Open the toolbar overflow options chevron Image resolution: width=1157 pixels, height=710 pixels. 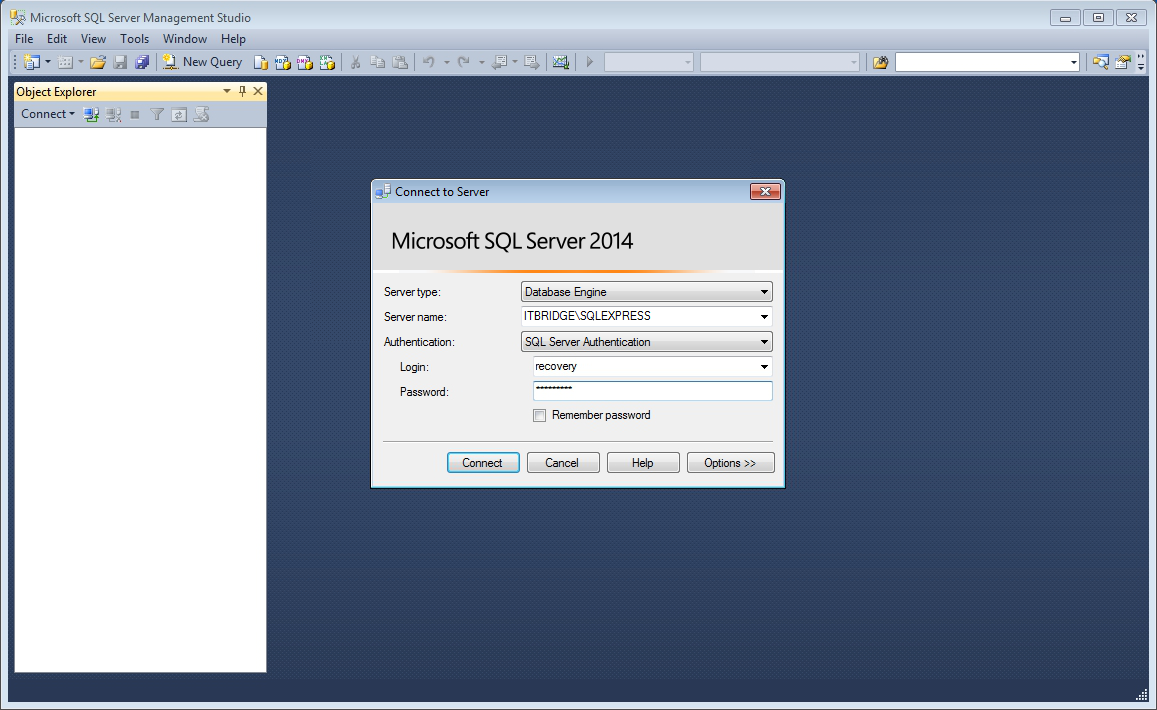click(x=1141, y=62)
